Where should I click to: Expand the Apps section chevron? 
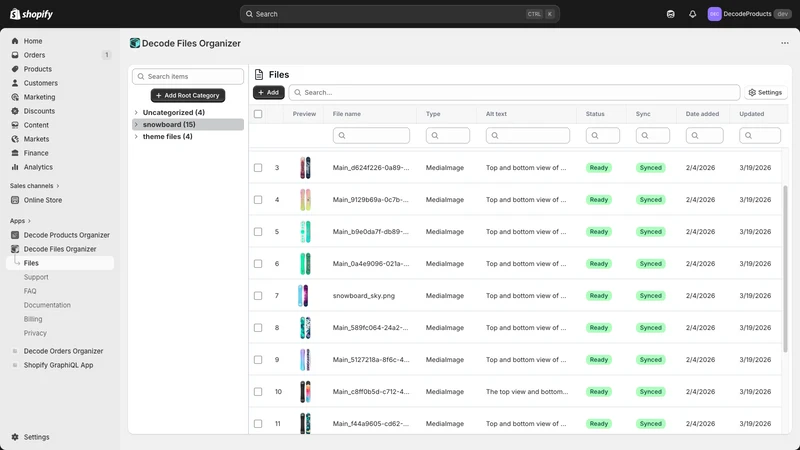click(x=29, y=221)
